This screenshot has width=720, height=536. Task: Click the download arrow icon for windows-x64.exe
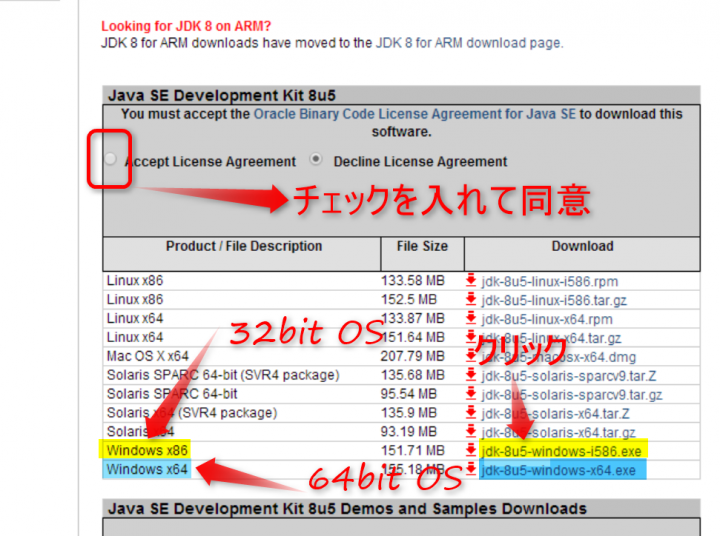tap(471, 468)
